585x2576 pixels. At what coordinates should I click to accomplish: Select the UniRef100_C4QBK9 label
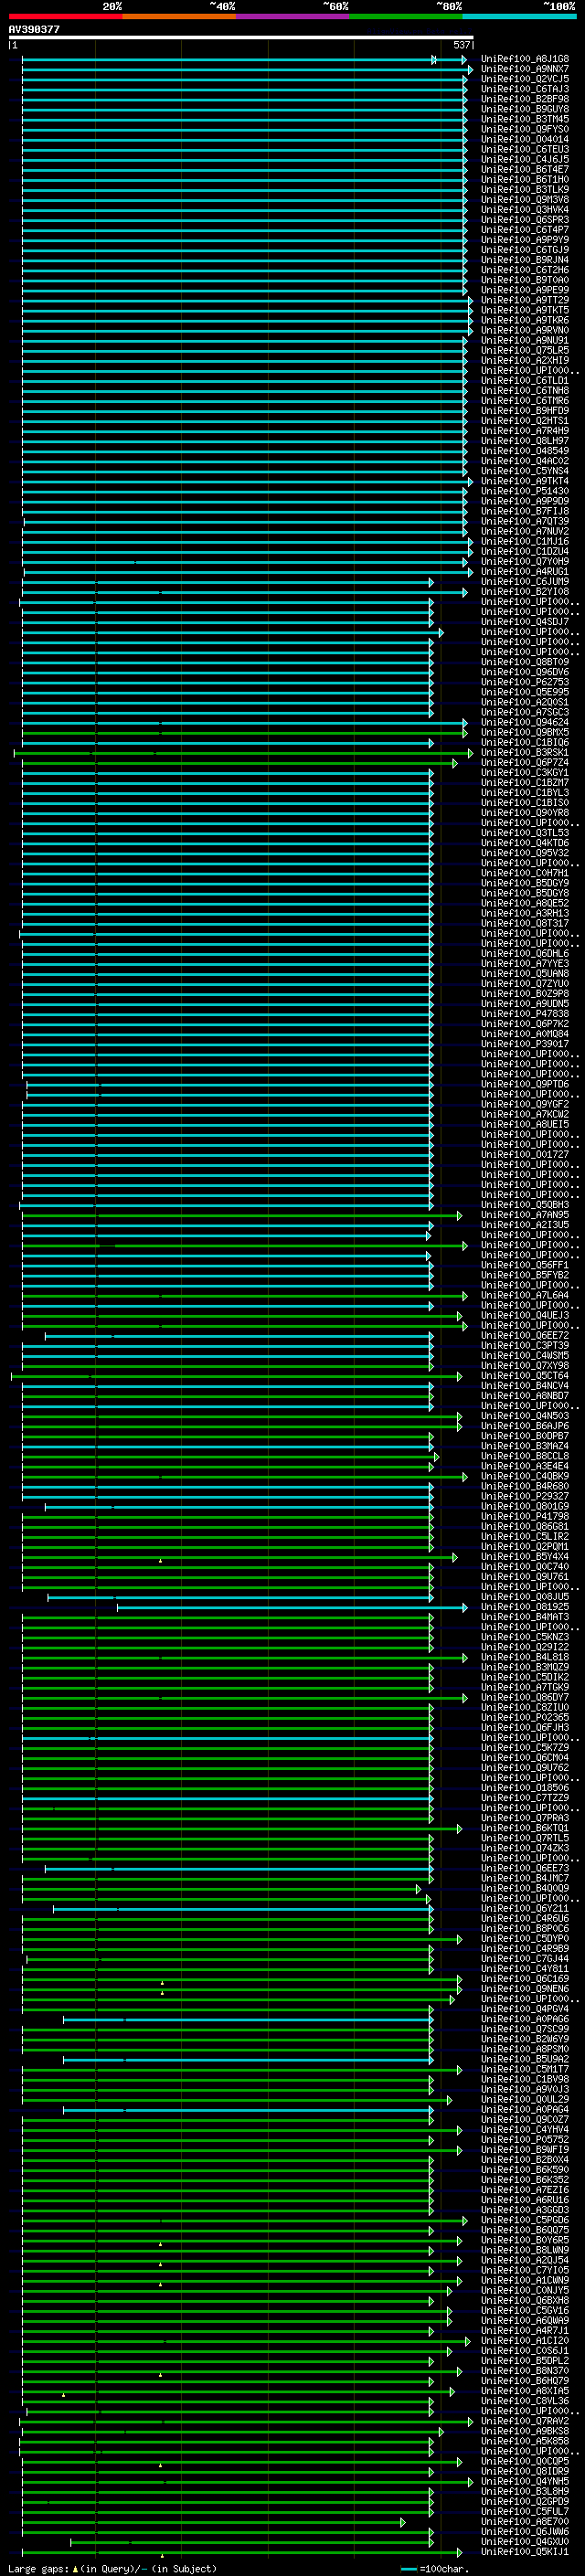click(x=525, y=1476)
